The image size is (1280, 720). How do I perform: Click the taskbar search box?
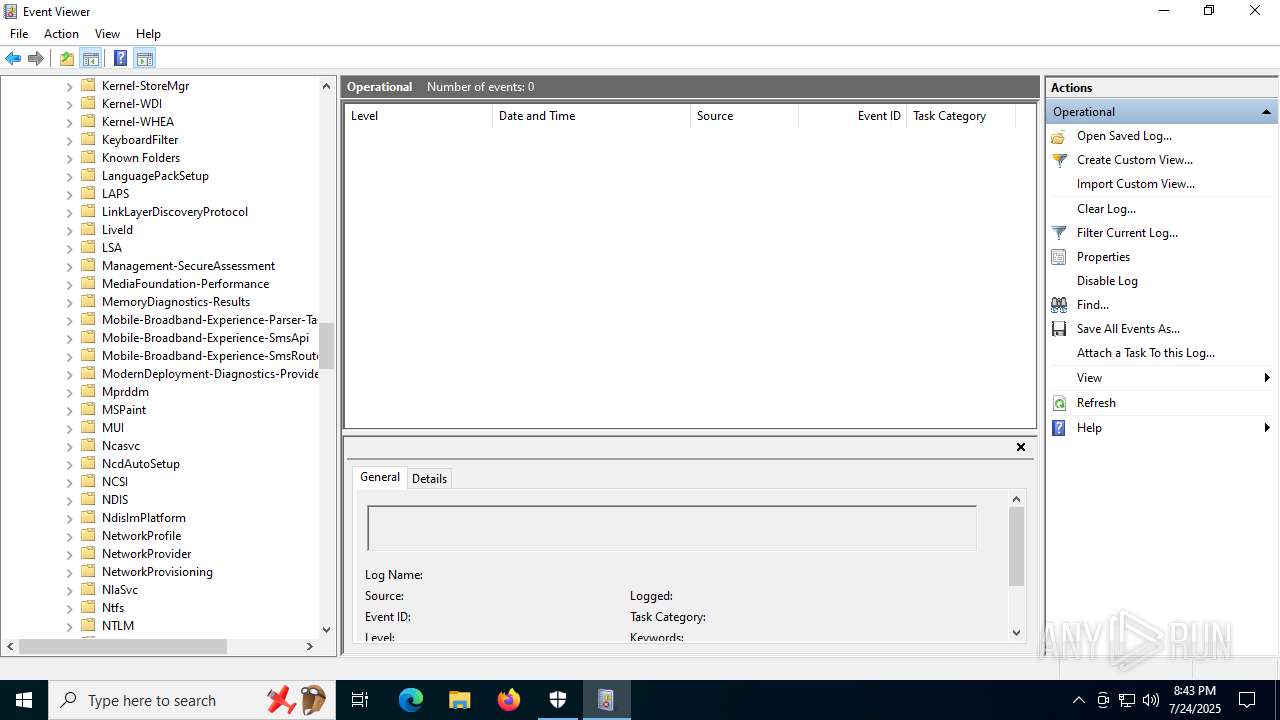coord(192,700)
